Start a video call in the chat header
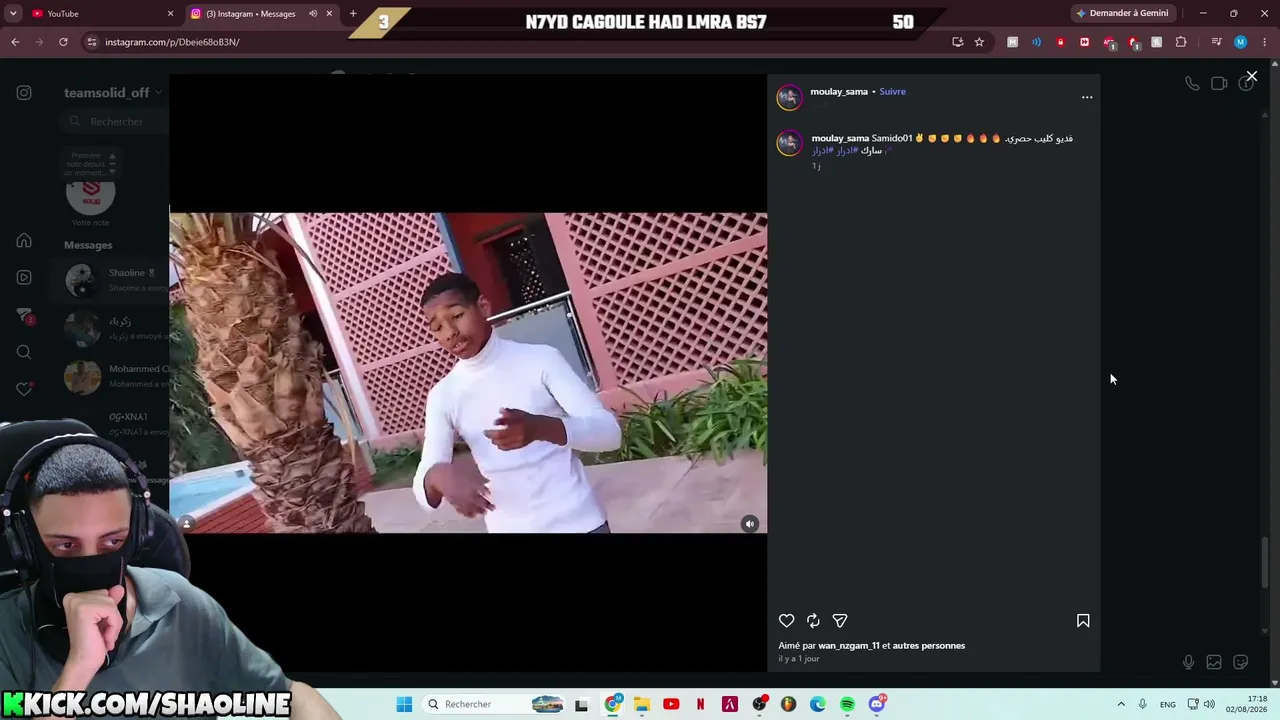Image resolution: width=1280 pixels, height=720 pixels. [x=1219, y=84]
